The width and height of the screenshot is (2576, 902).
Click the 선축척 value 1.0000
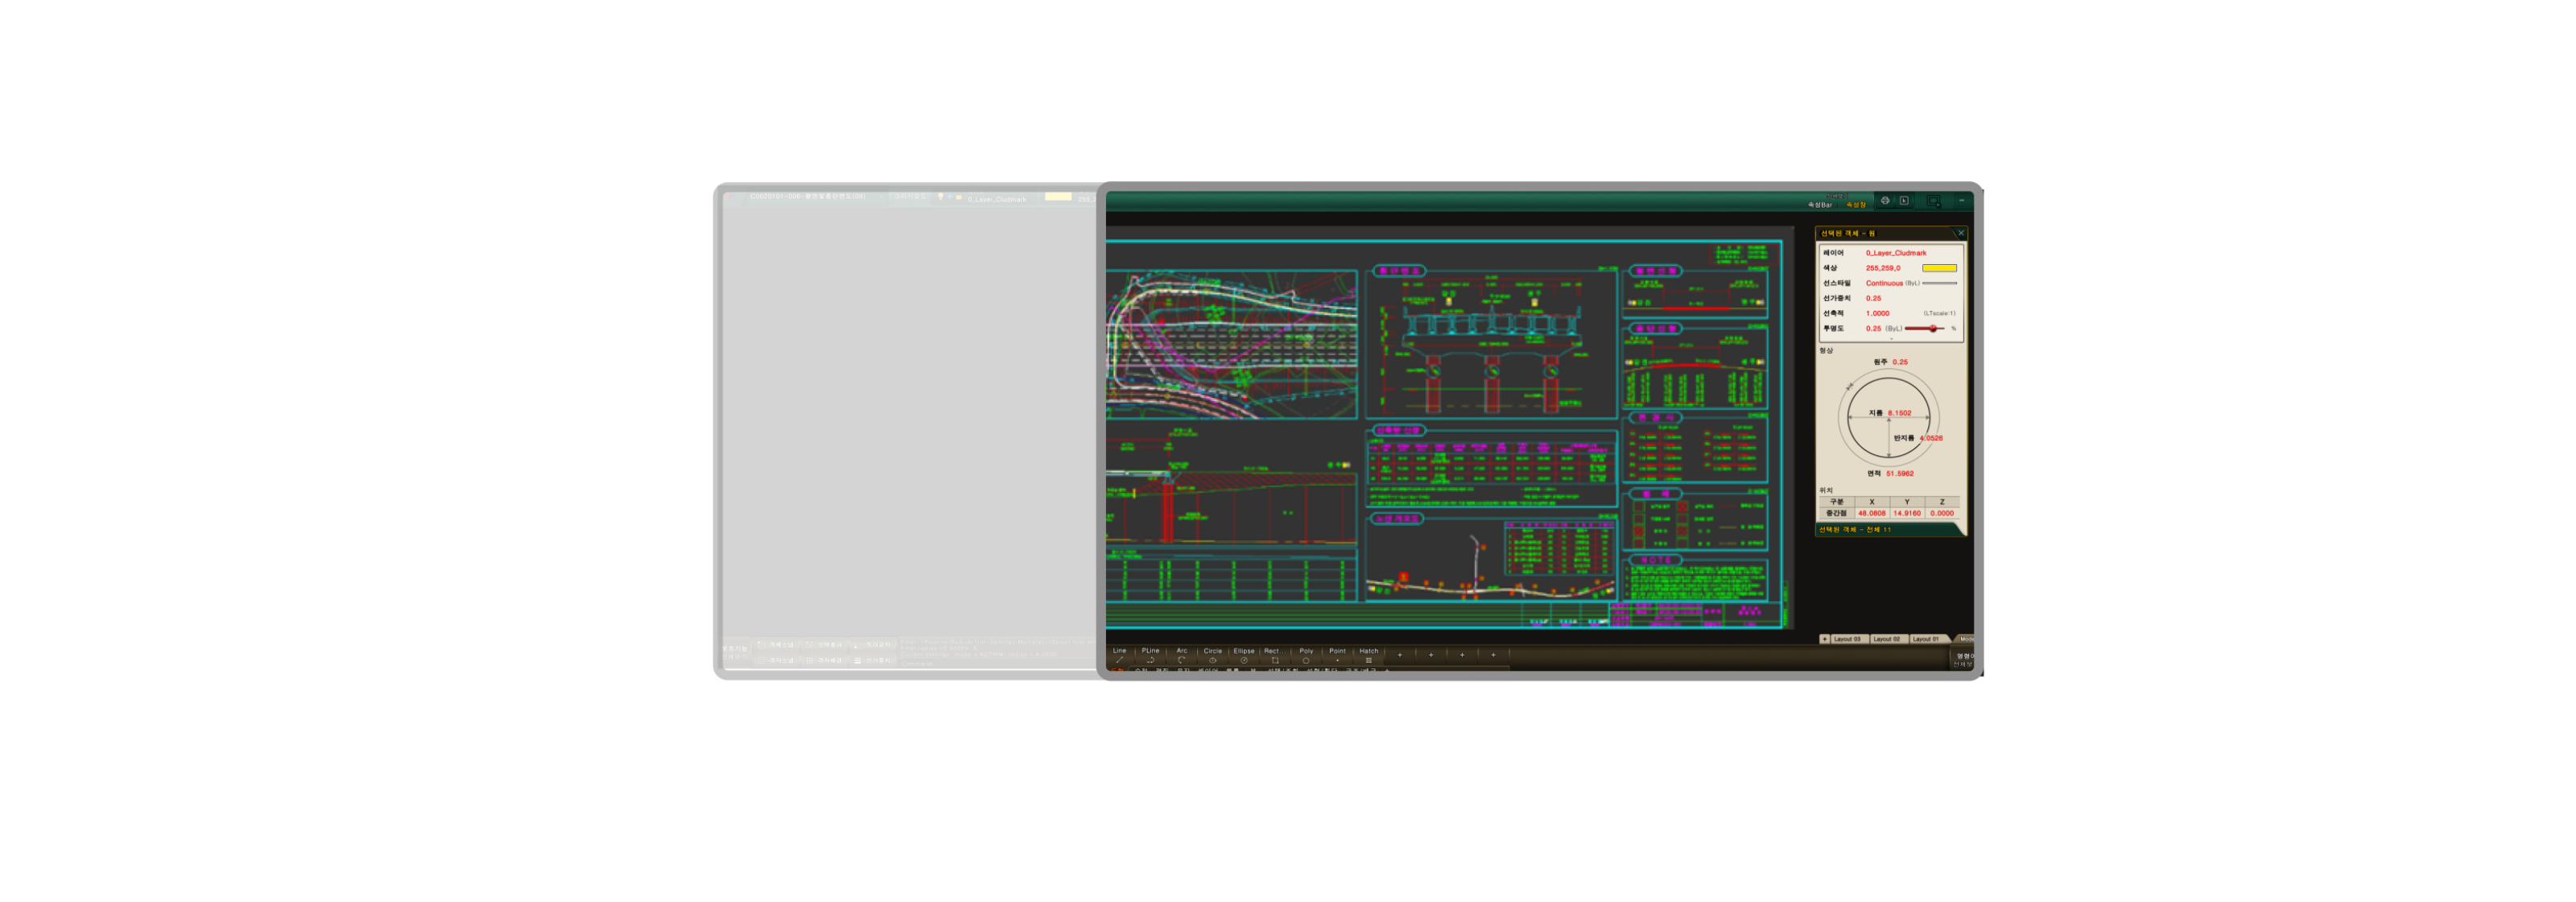point(1877,313)
